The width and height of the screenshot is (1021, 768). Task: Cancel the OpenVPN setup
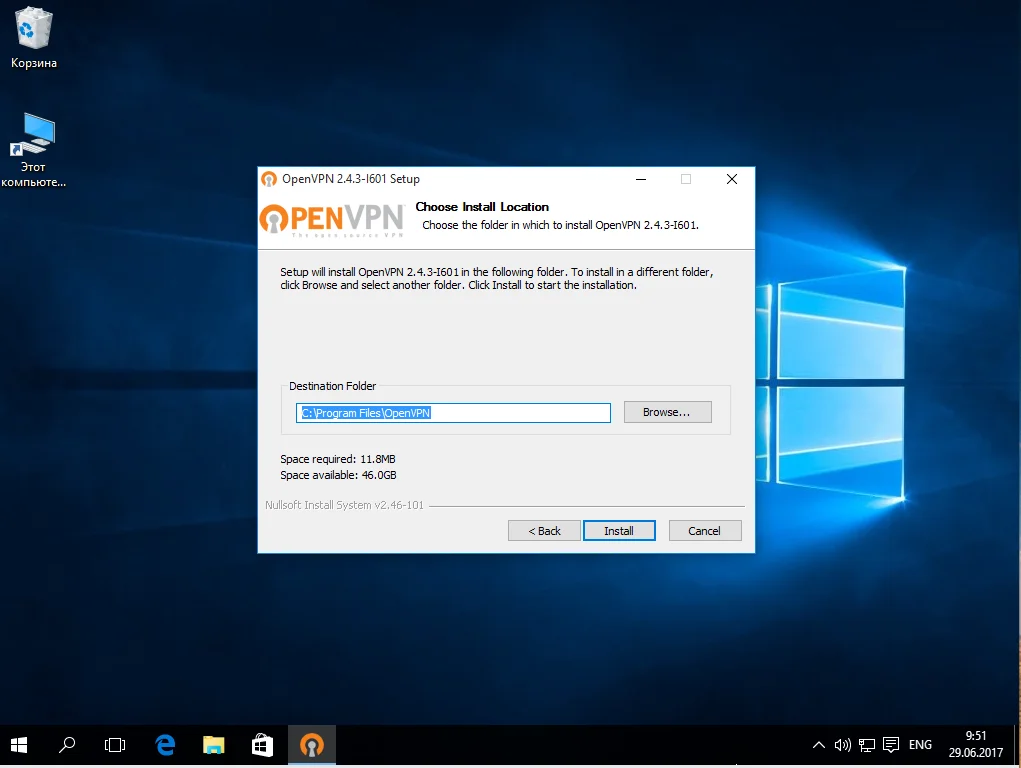coord(705,530)
